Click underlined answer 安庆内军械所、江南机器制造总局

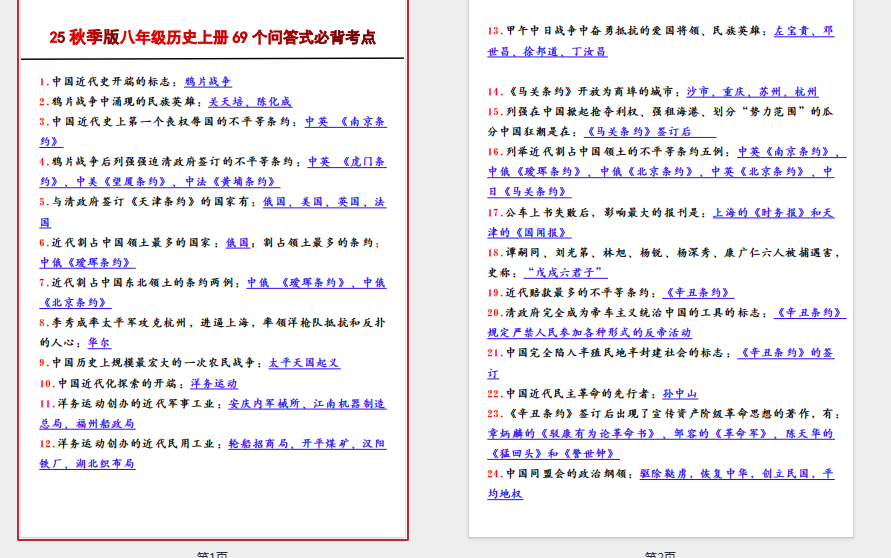[x=306, y=404]
